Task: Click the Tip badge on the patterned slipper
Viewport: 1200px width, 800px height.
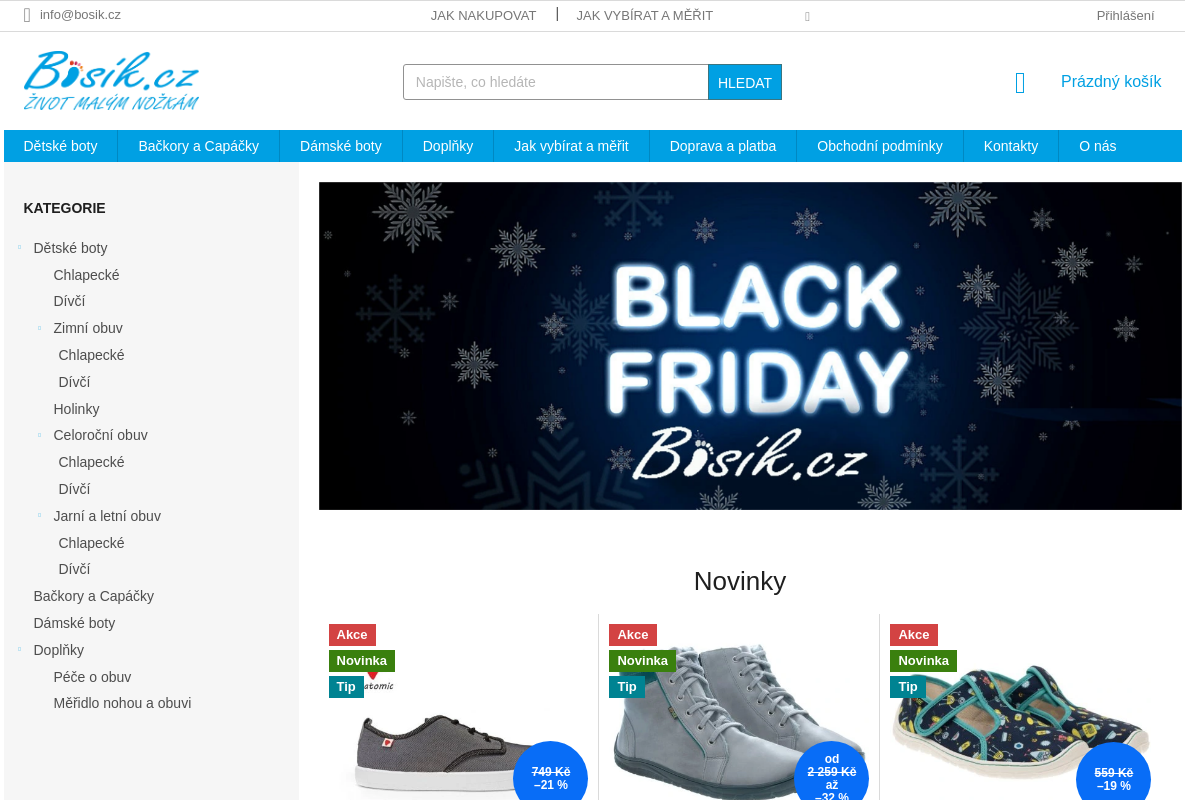Action: [908, 687]
